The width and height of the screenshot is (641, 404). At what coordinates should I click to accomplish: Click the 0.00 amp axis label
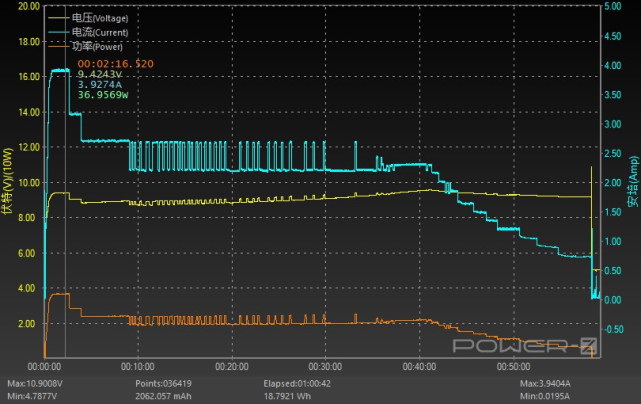coord(612,300)
